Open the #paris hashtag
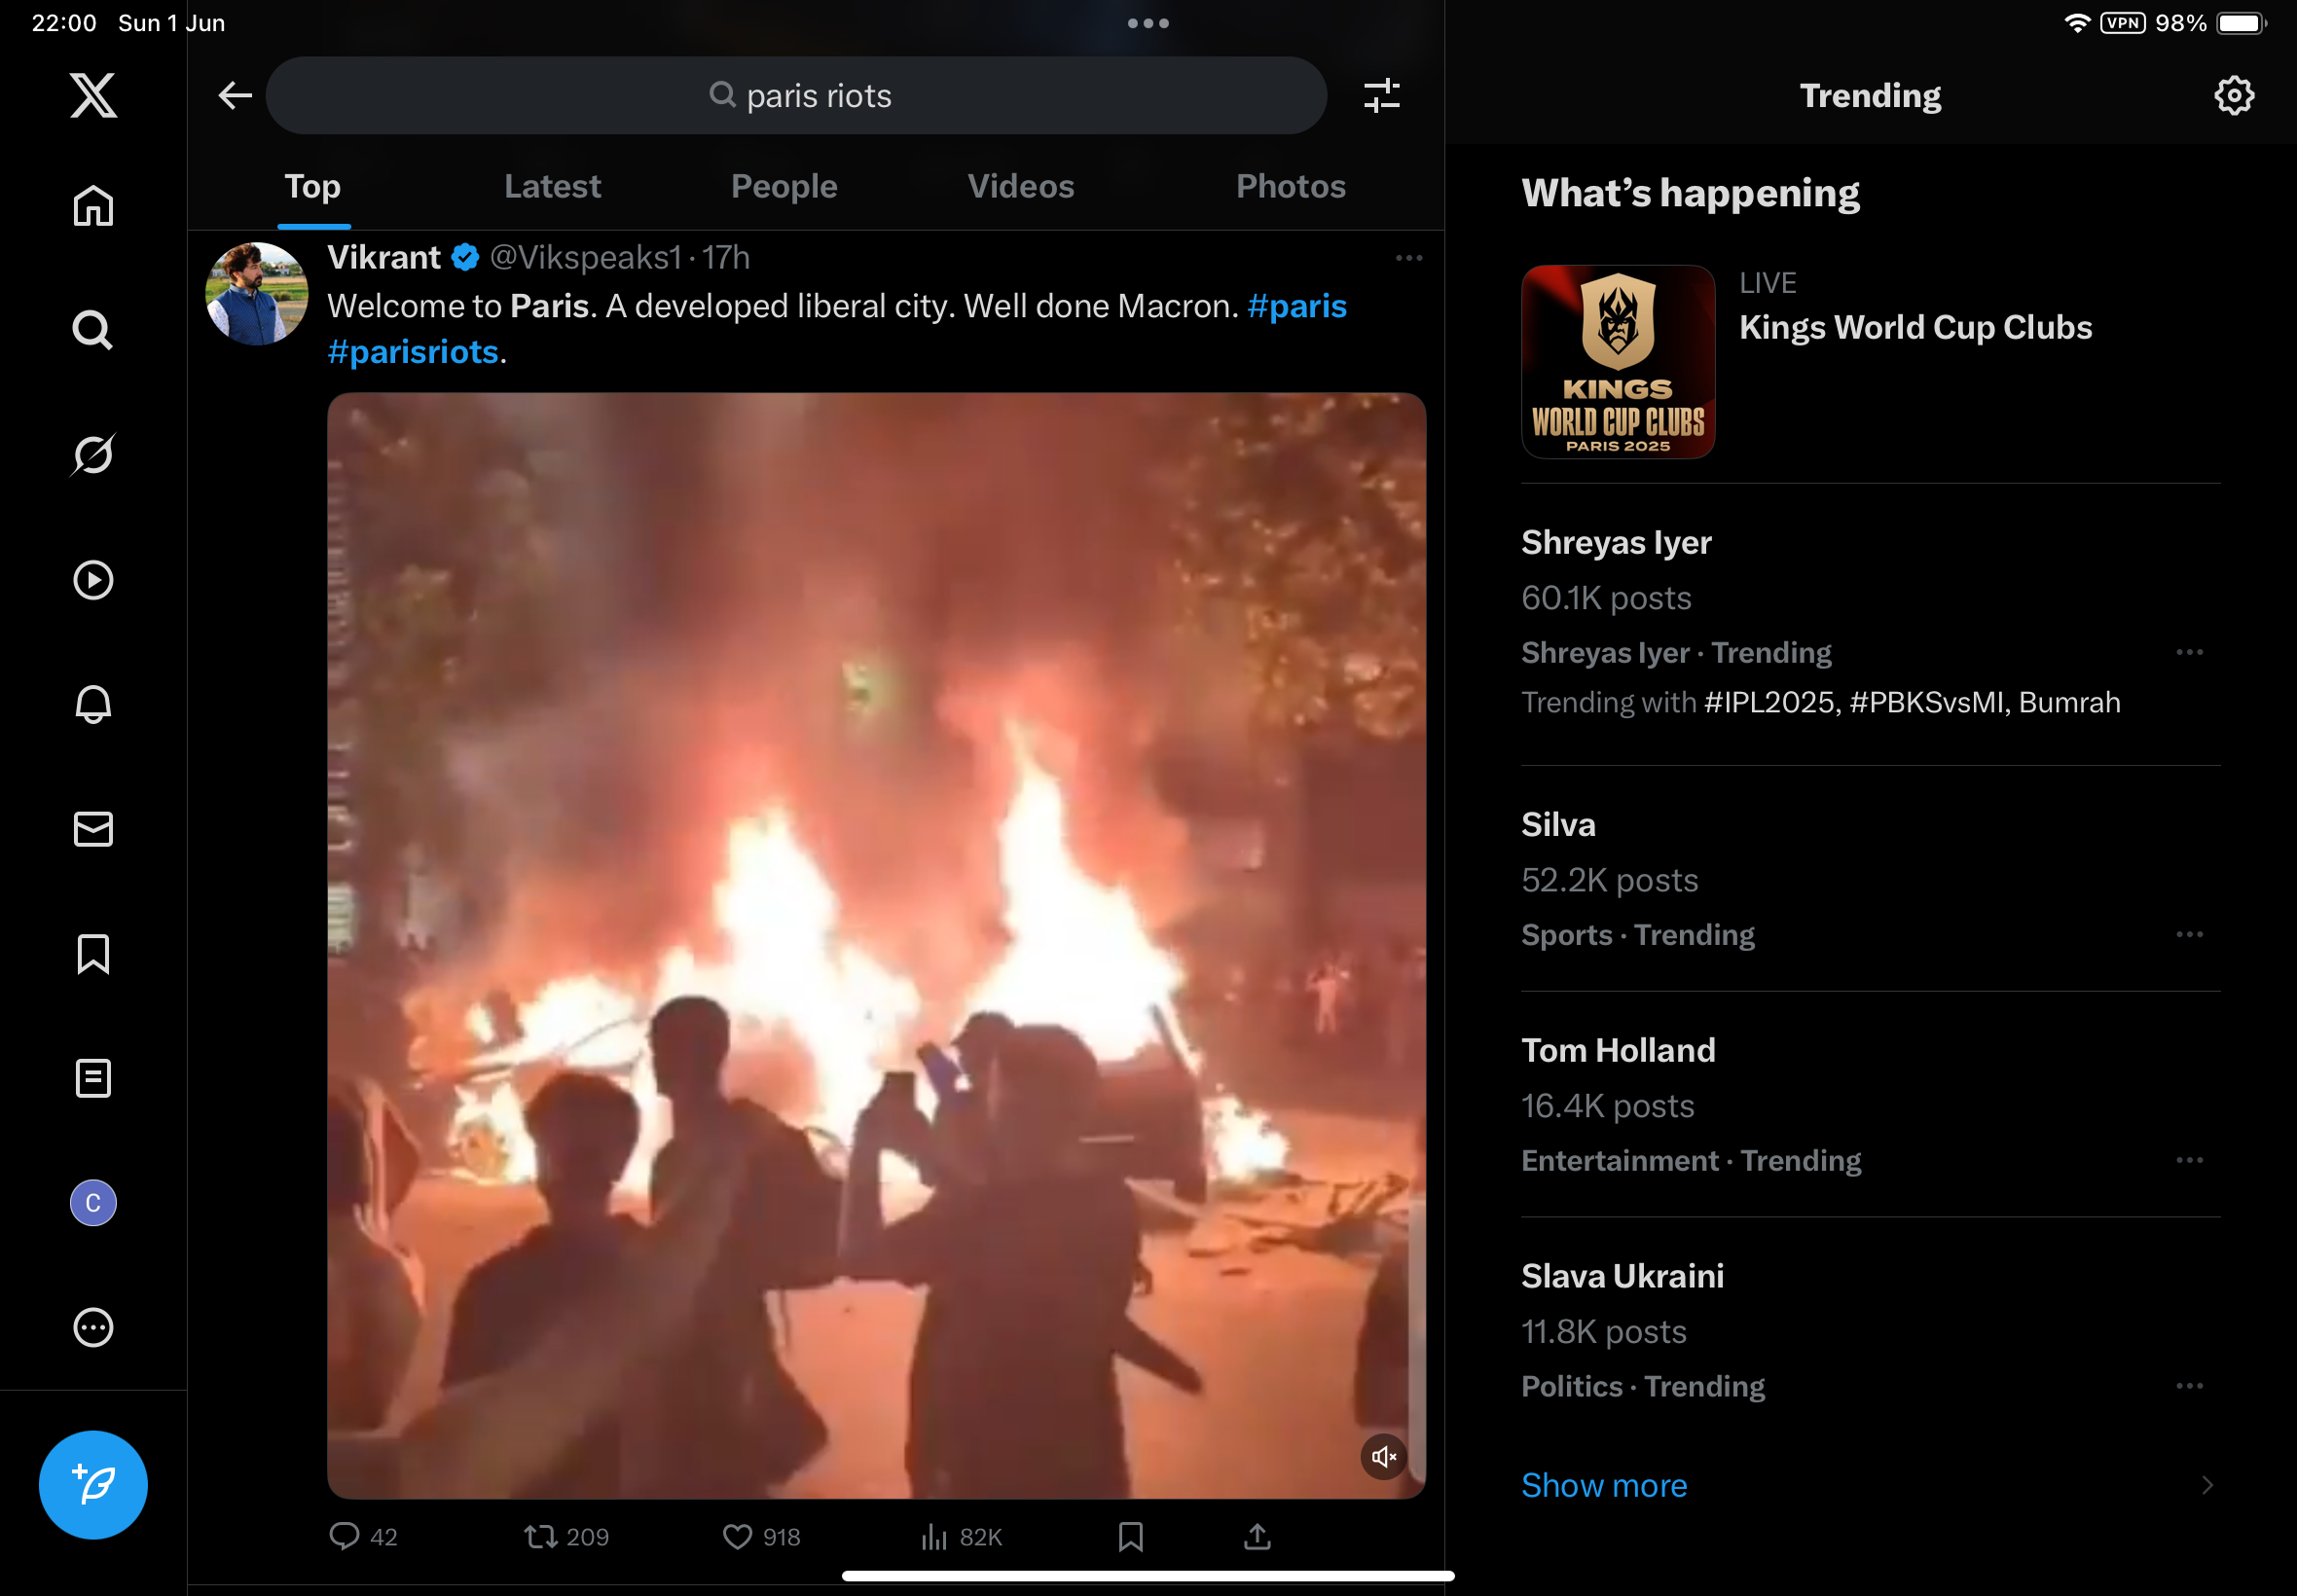The image size is (2297, 1596). point(1297,306)
